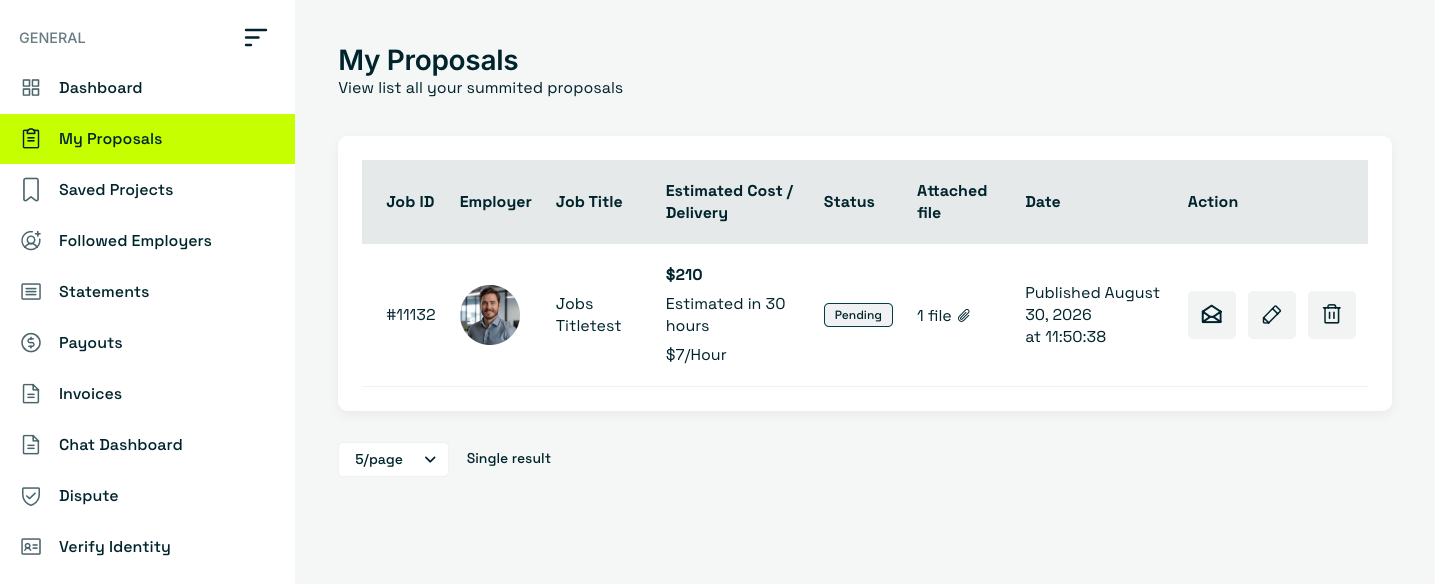Select Verify Identity in the sidebar
Screen dimensions: 1435x584
[x=147, y=547]
